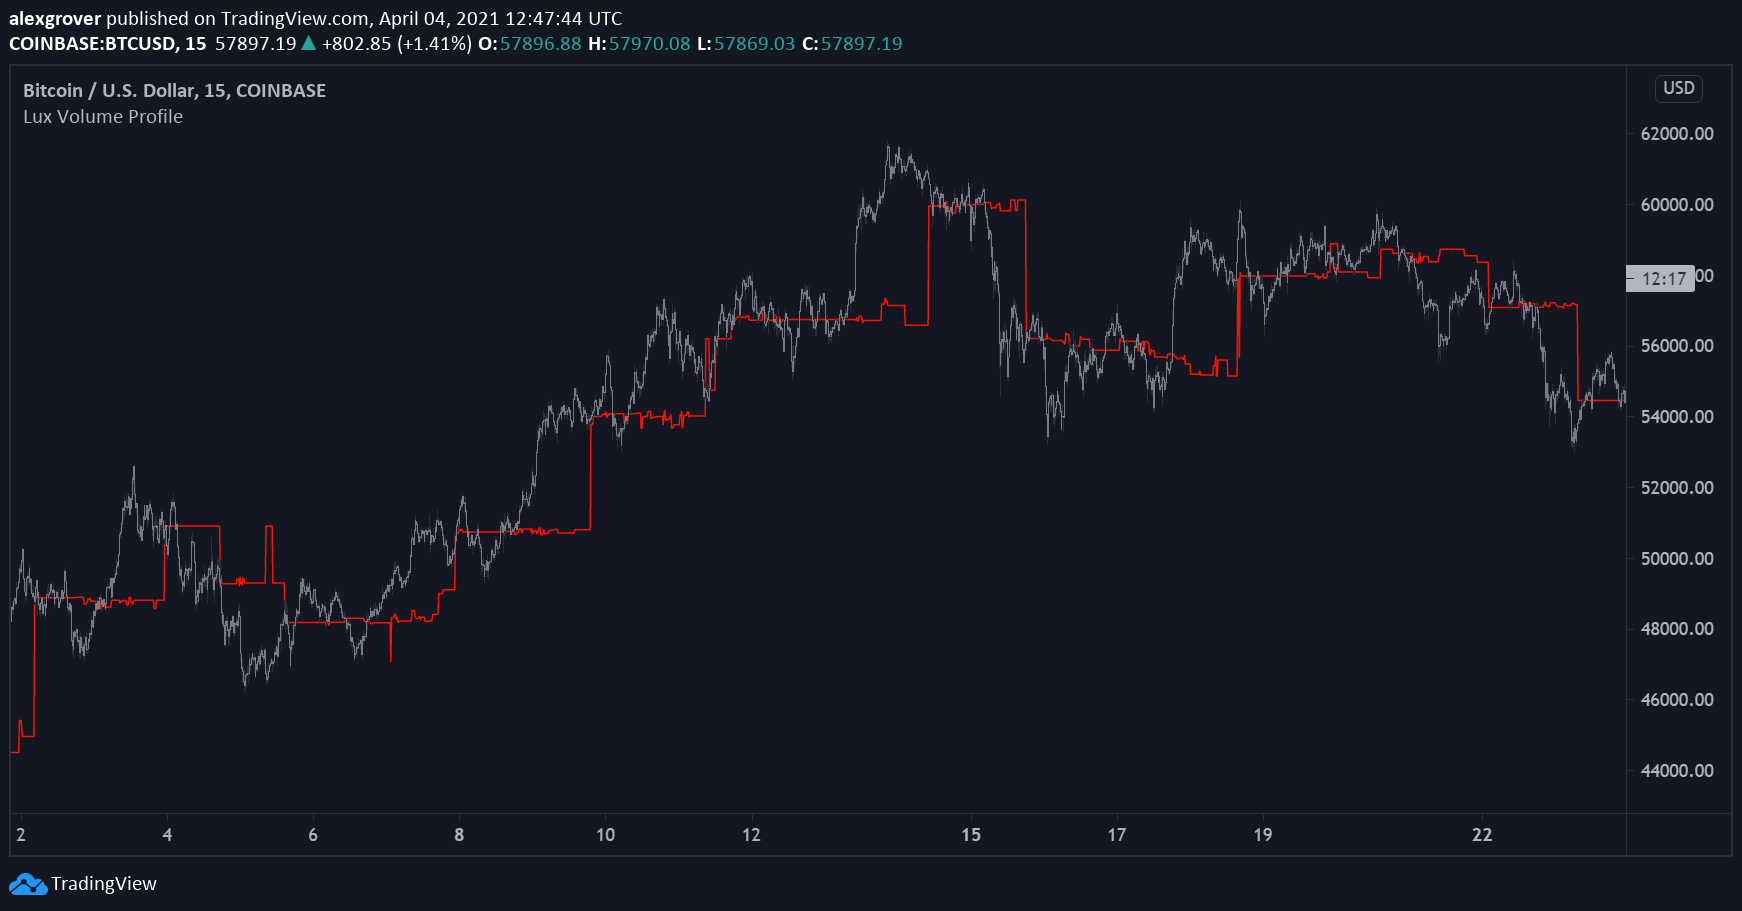Click the 54000.00 price axis label
The width and height of the screenshot is (1742, 911).
tap(1677, 417)
